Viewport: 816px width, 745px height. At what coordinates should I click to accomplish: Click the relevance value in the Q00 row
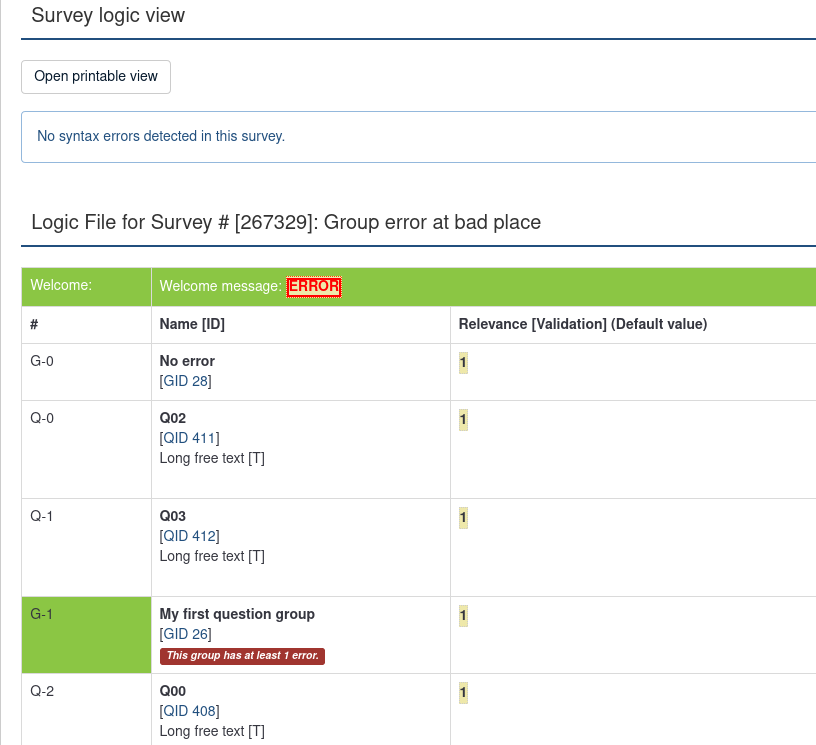tap(463, 693)
